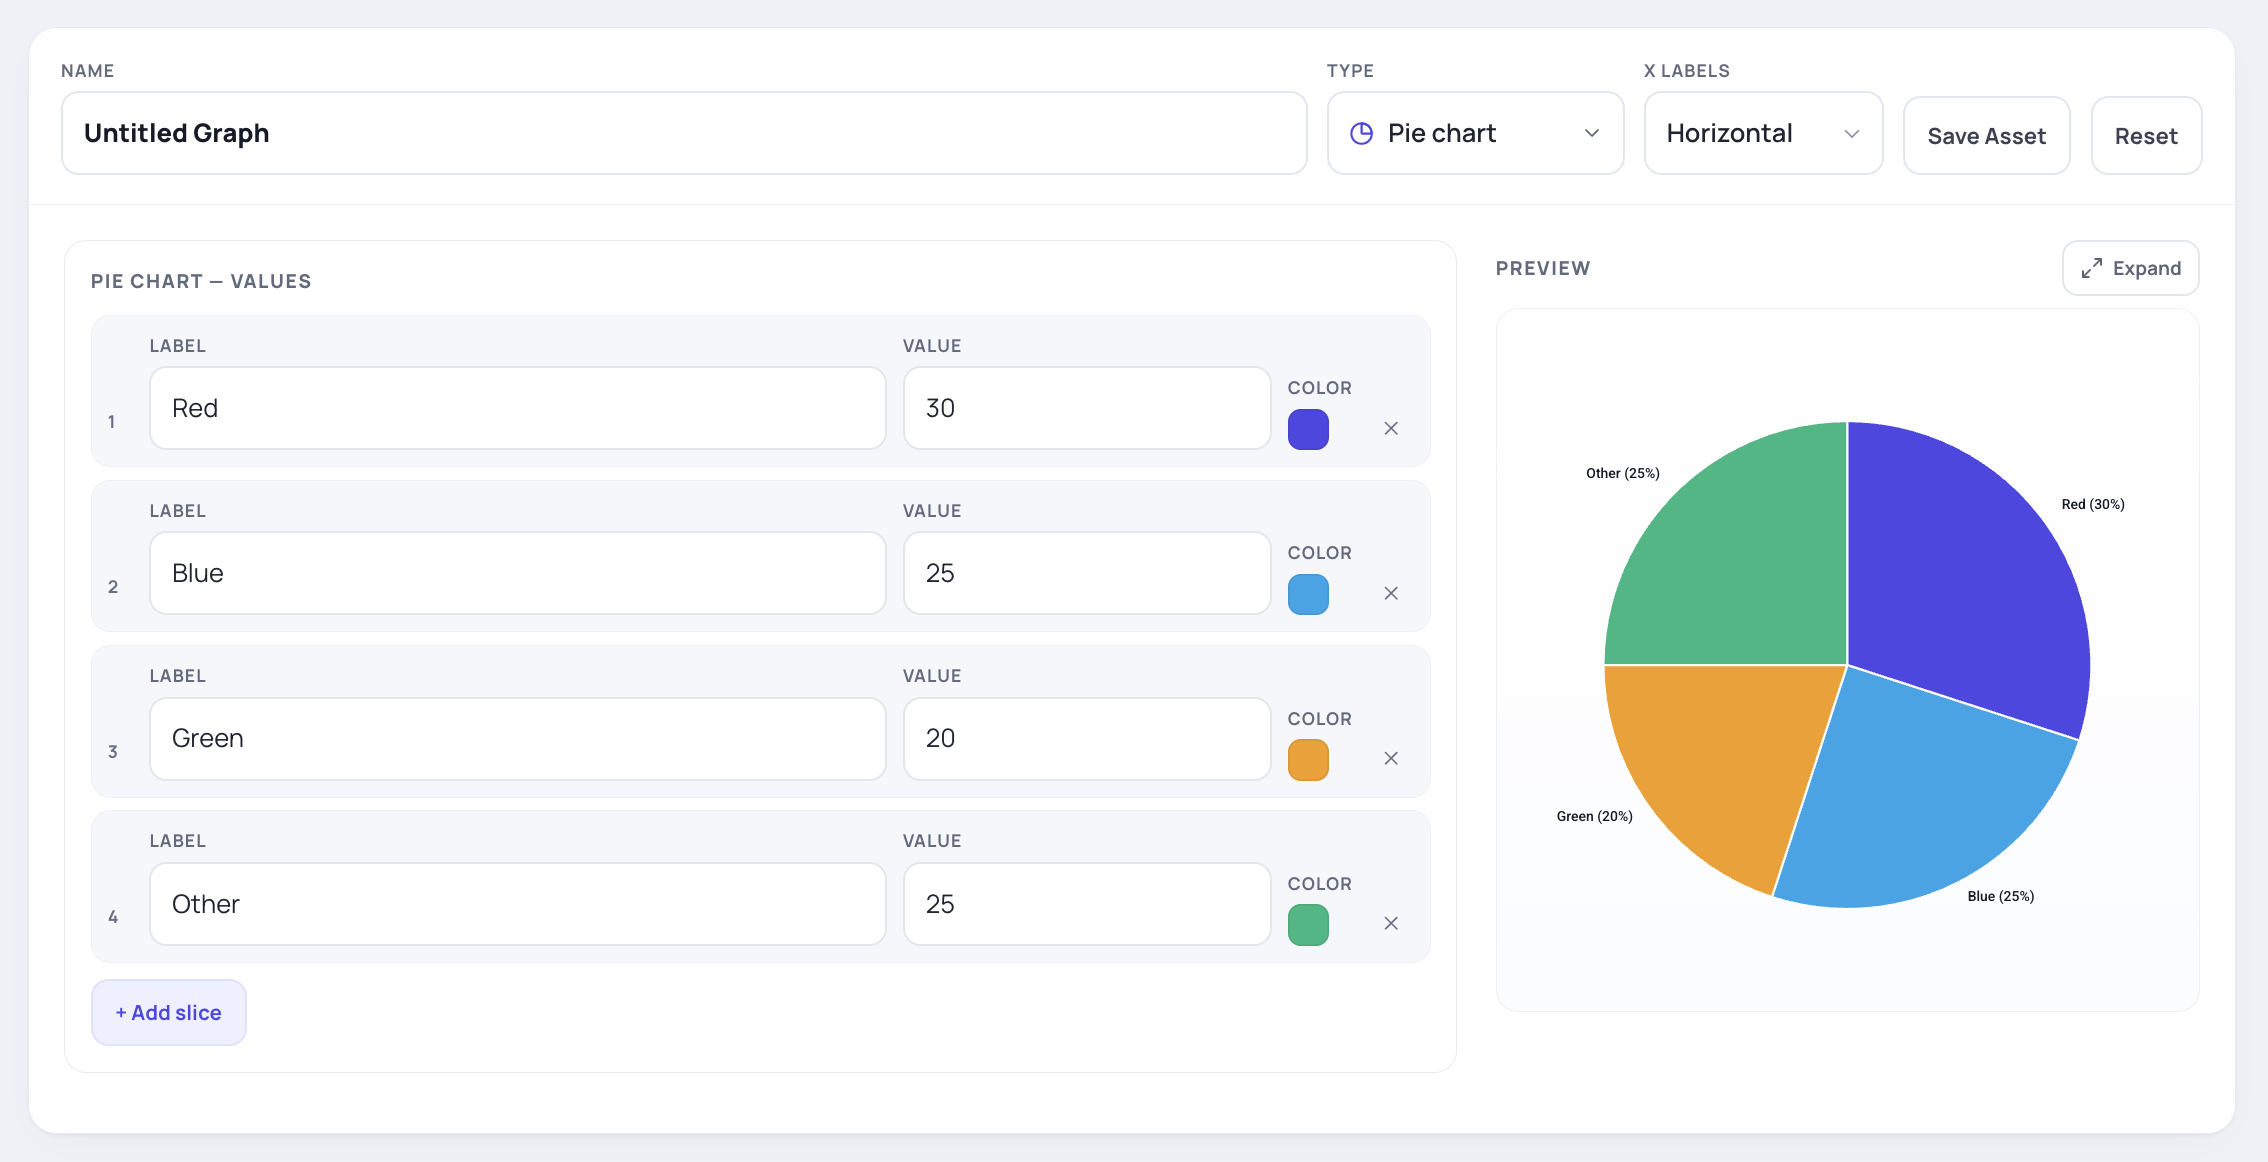The width and height of the screenshot is (2268, 1162).
Task: Click the Add slice button
Action: [x=169, y=1012]
